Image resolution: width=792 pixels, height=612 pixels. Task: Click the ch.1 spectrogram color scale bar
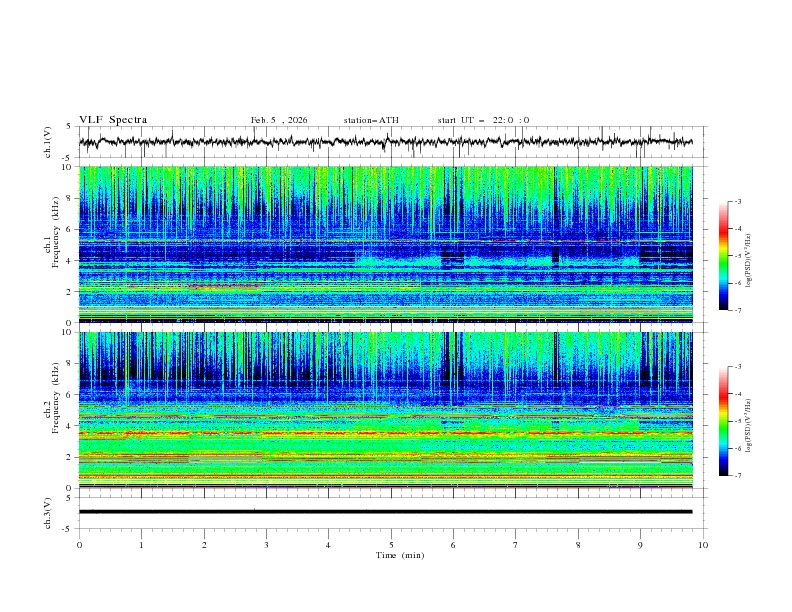pyautogui.click(x=724, y=256)
